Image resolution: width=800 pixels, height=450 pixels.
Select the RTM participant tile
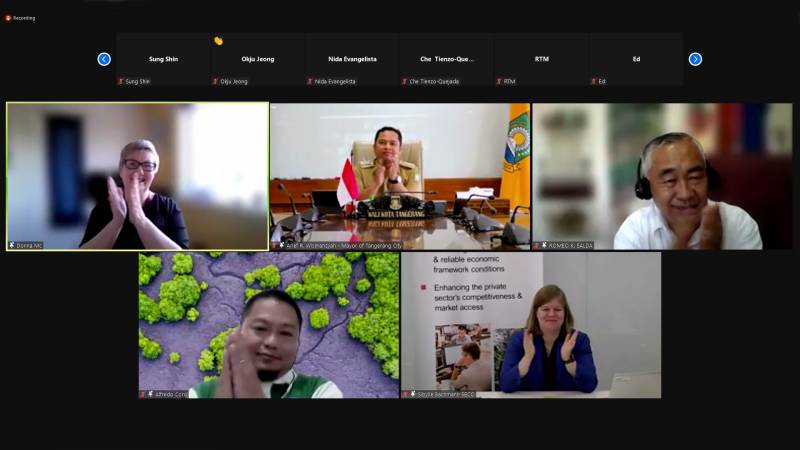pyautogui.click(x=541, y=59)
